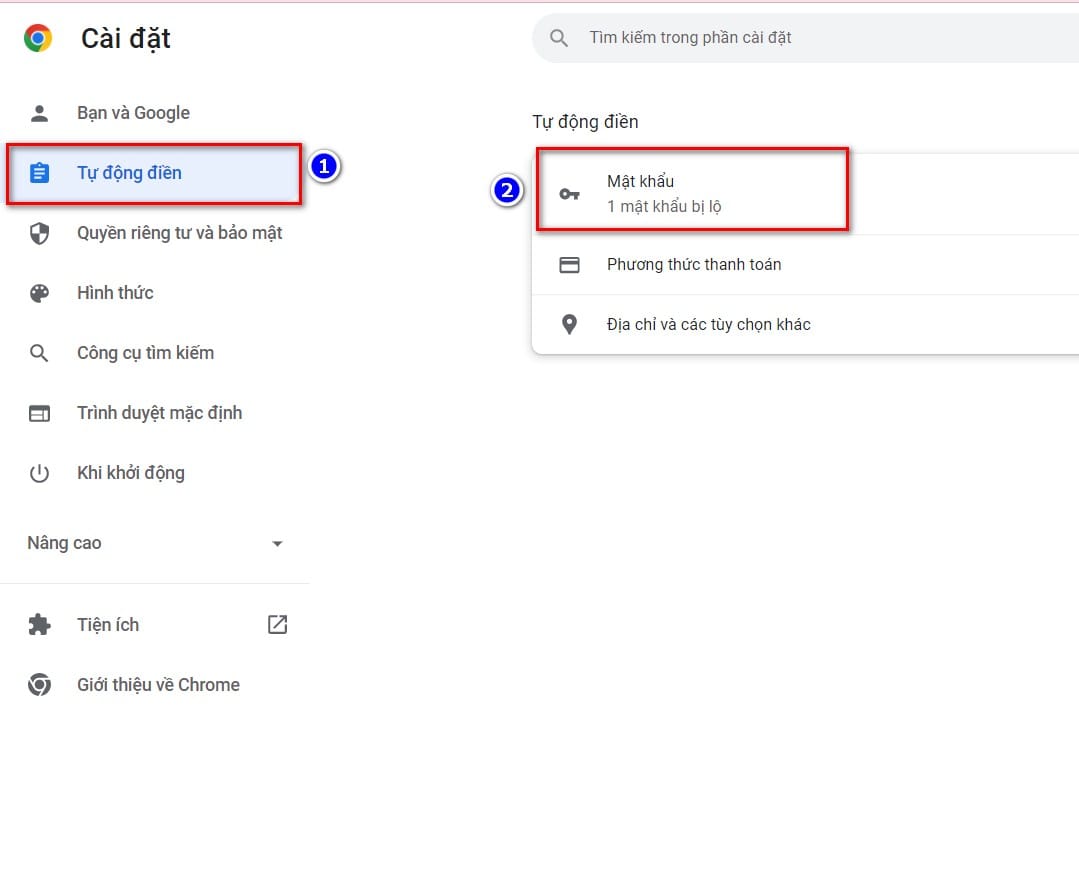The width and height of the screenshot is (1079, 892).
Task: Click the Tìm kiếm trong phần cài đặt field
Action: point(805,38)
